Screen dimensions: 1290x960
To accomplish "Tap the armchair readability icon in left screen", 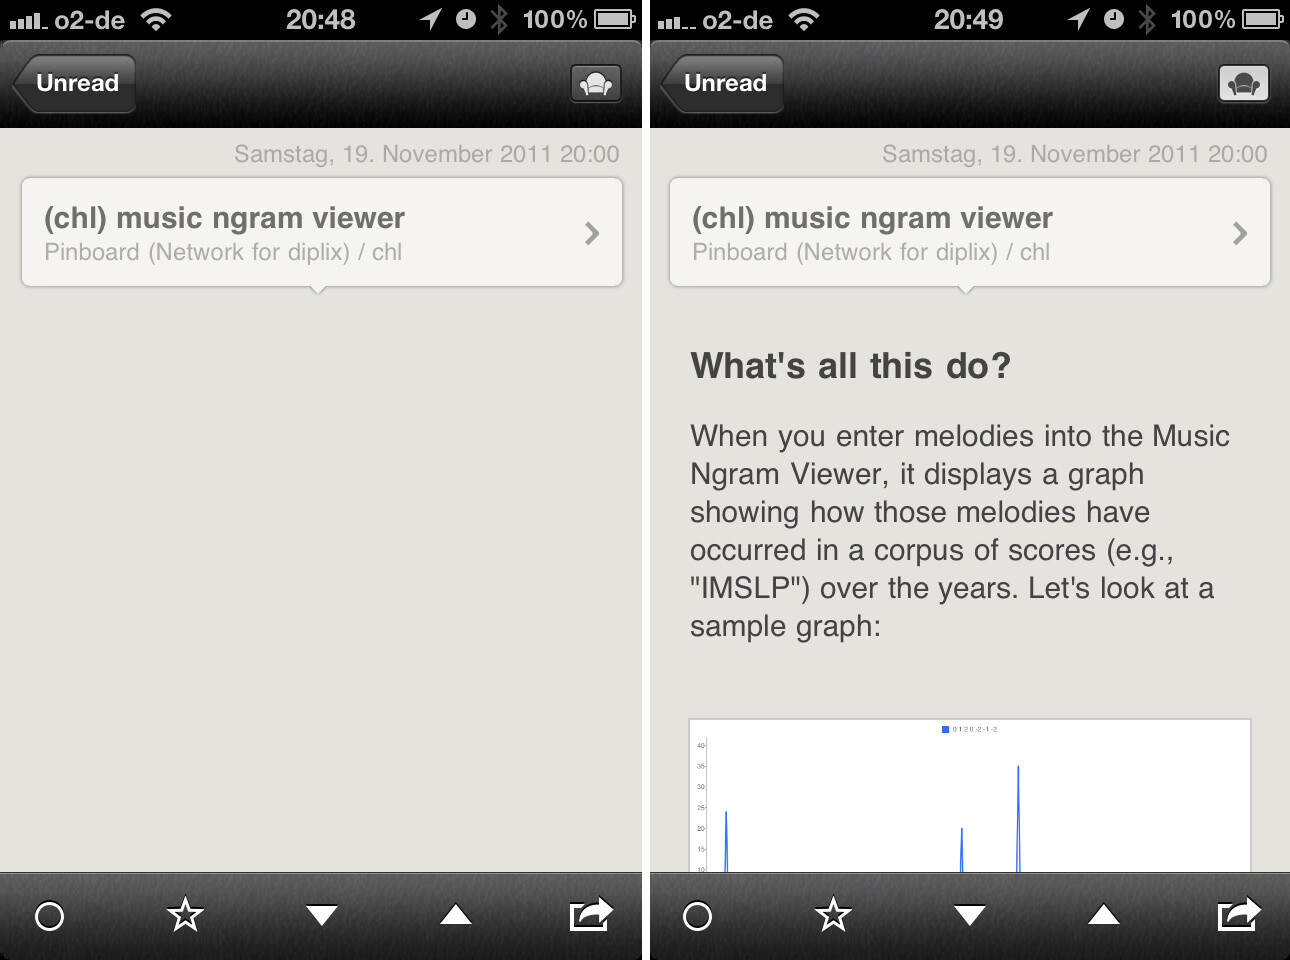I will pos(596,84).
